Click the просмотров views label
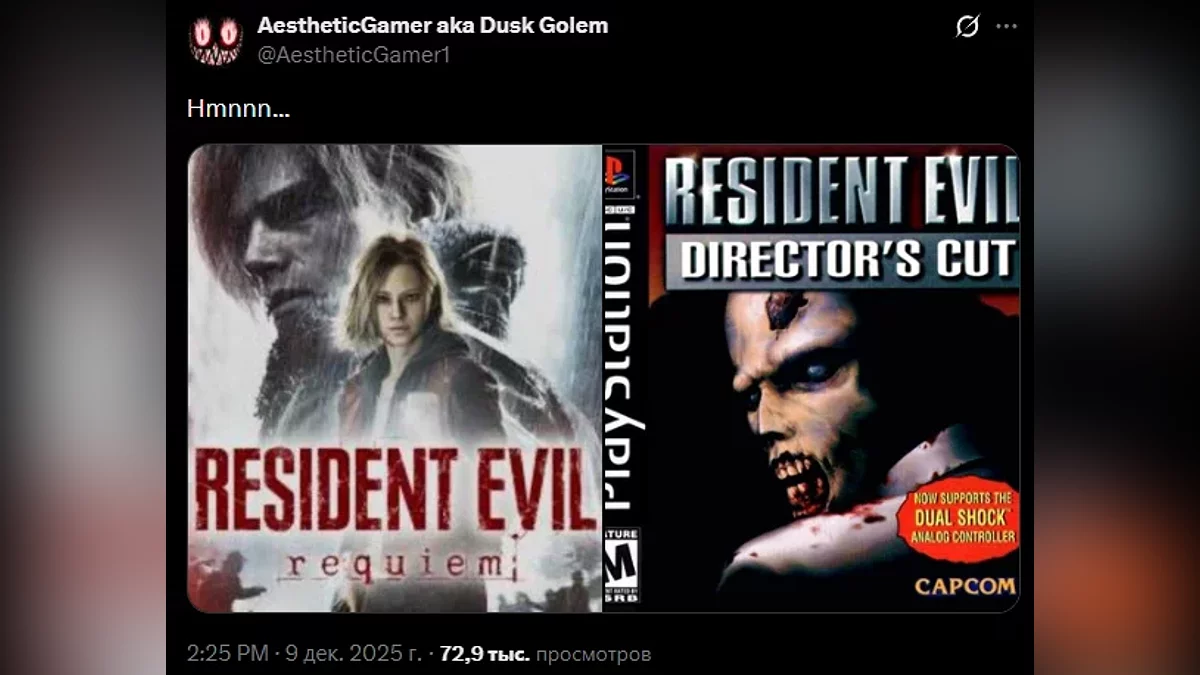1200x675 pixels. pyautogui.click(x=593, y=655)
